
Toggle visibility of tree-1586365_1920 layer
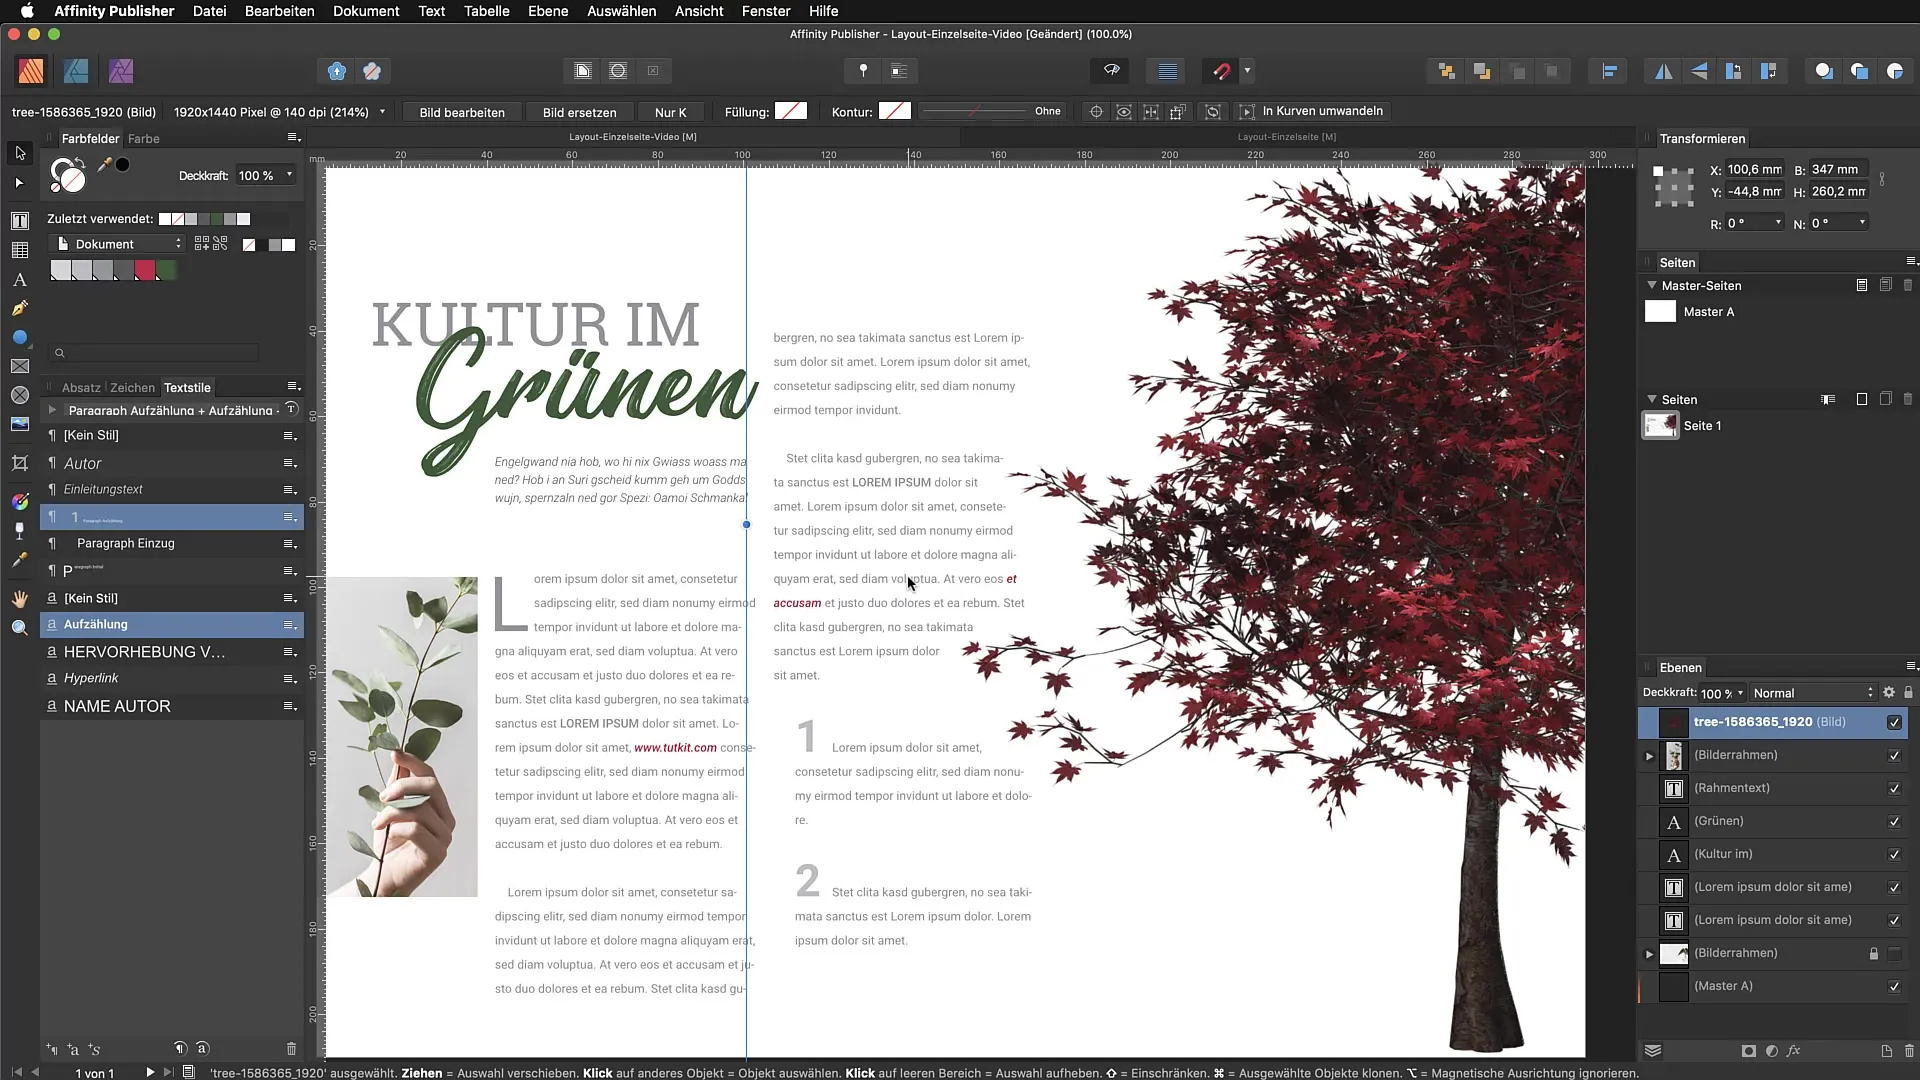coord(1894,723)
